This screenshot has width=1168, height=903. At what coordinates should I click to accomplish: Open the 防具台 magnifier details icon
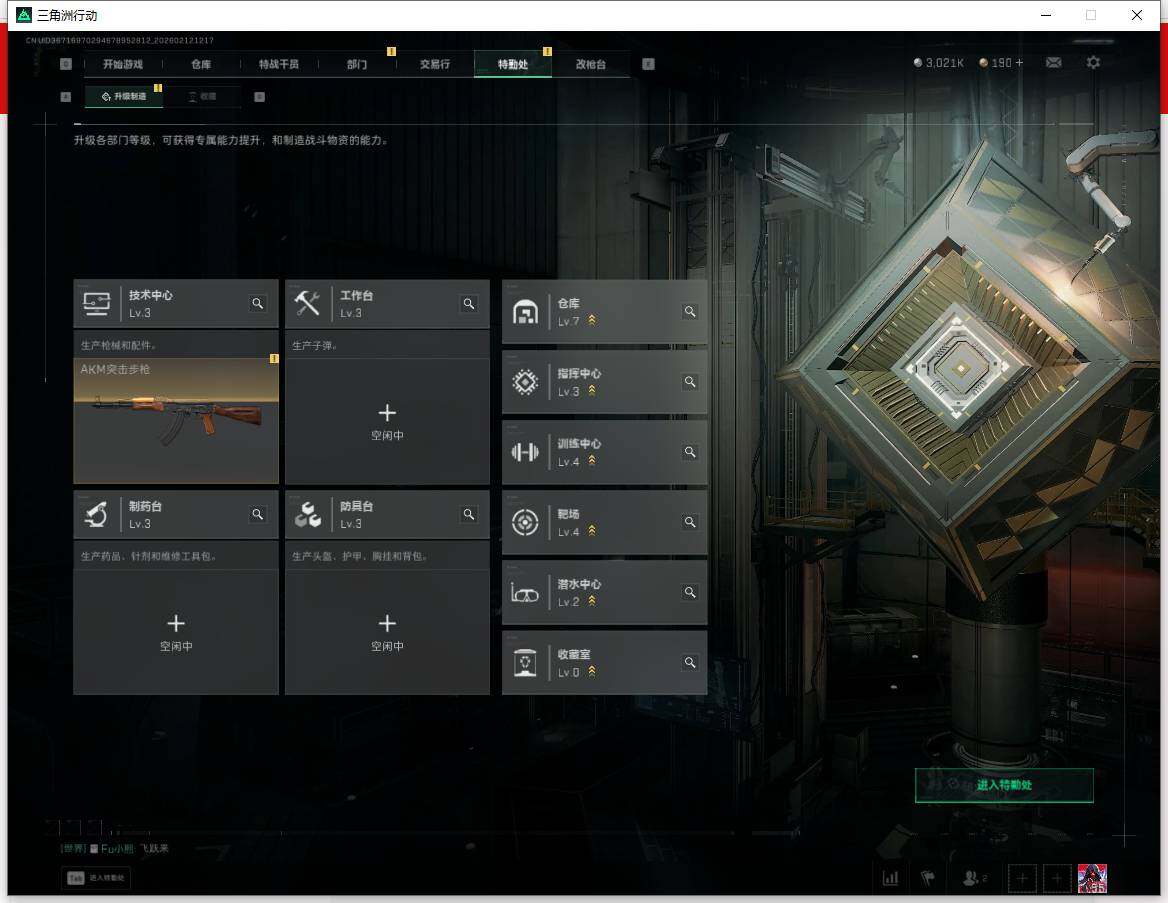[x=469, y=514]
